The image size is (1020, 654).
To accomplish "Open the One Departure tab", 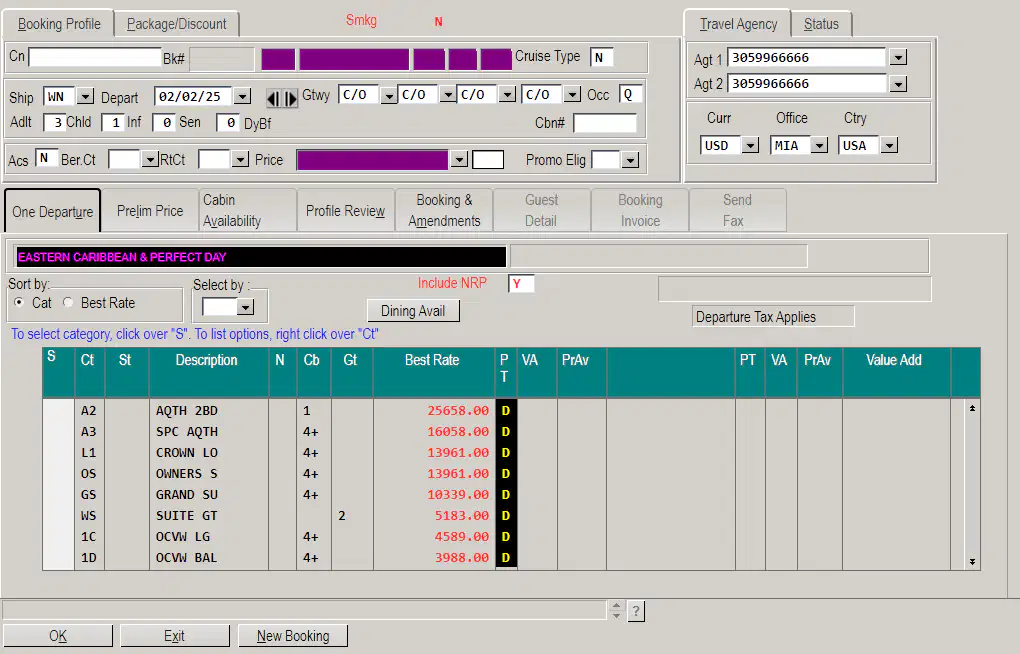I will coord(53,211).
